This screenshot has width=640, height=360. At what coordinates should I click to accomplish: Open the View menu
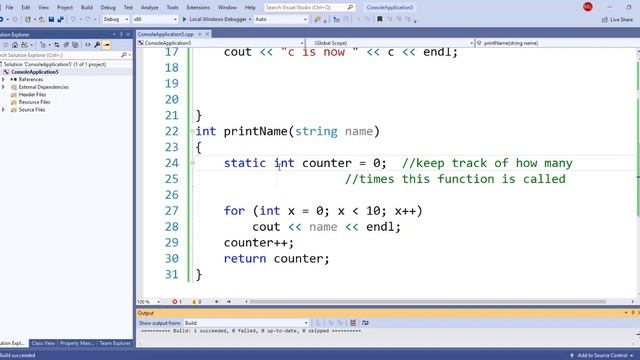(x=43, y=7)
